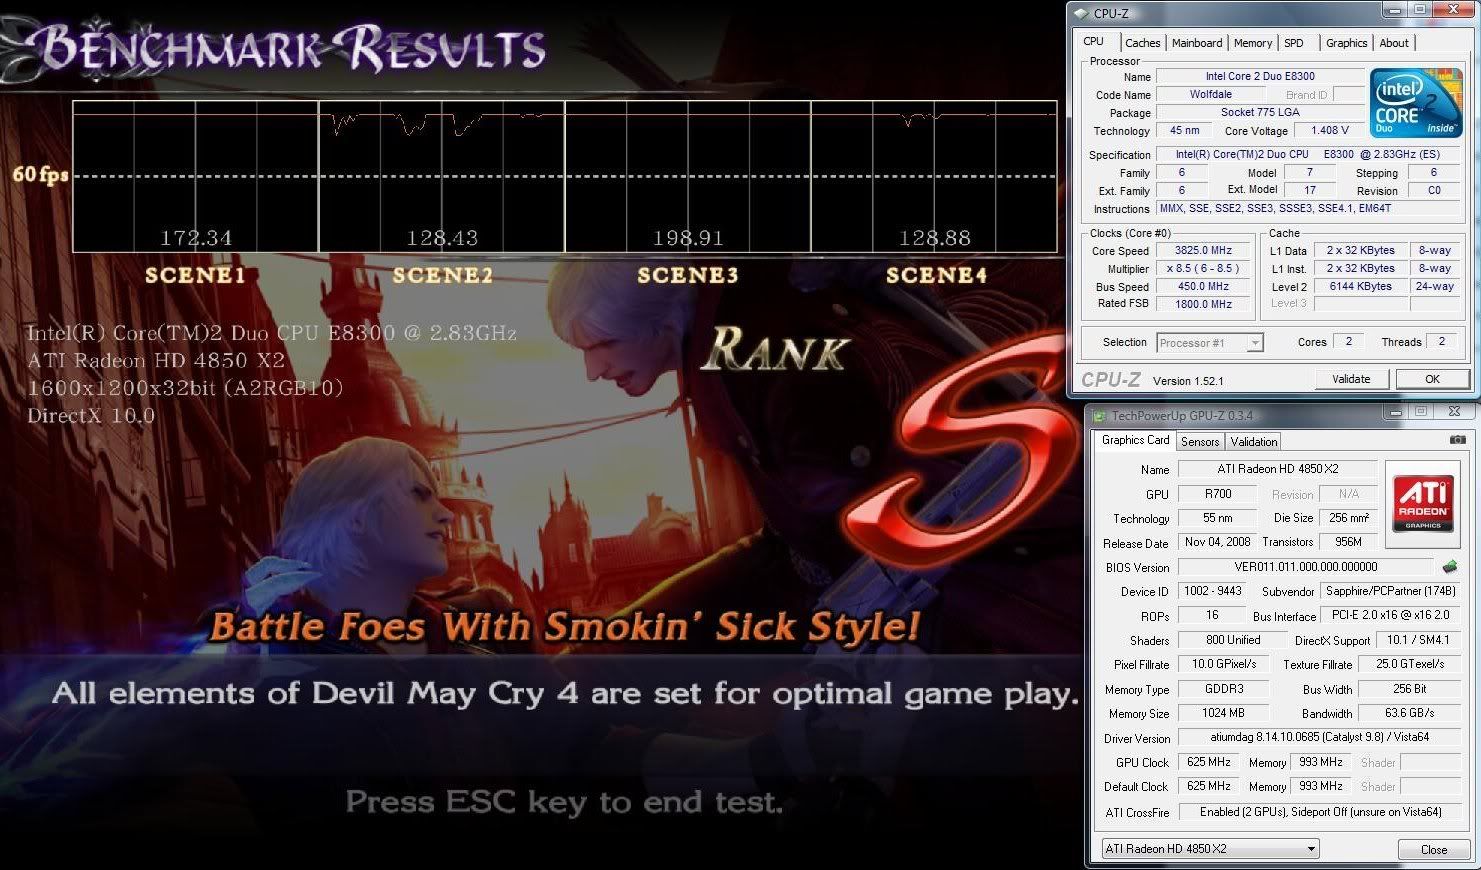Image resolution: width=1481 pixels, height=870 pixels.
Task: Close the CPU-Z window with X
Action: (x=1451, y=10)
